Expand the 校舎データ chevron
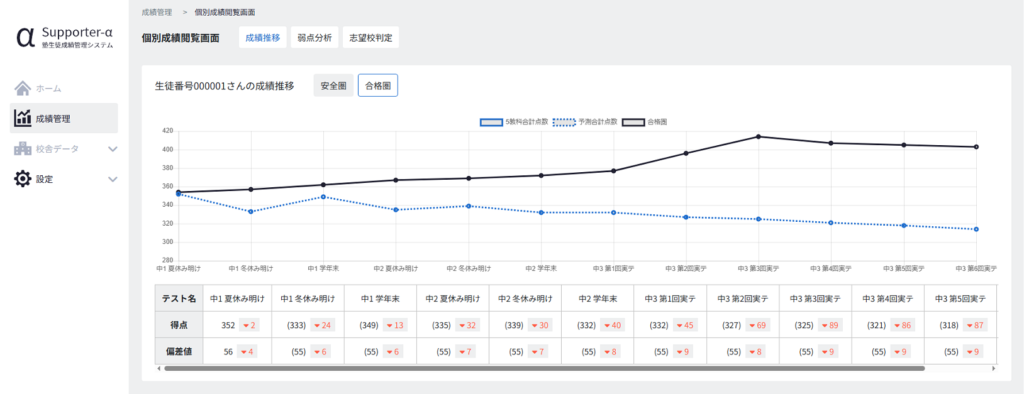The image size is (1024, 394). coord(112,149)
